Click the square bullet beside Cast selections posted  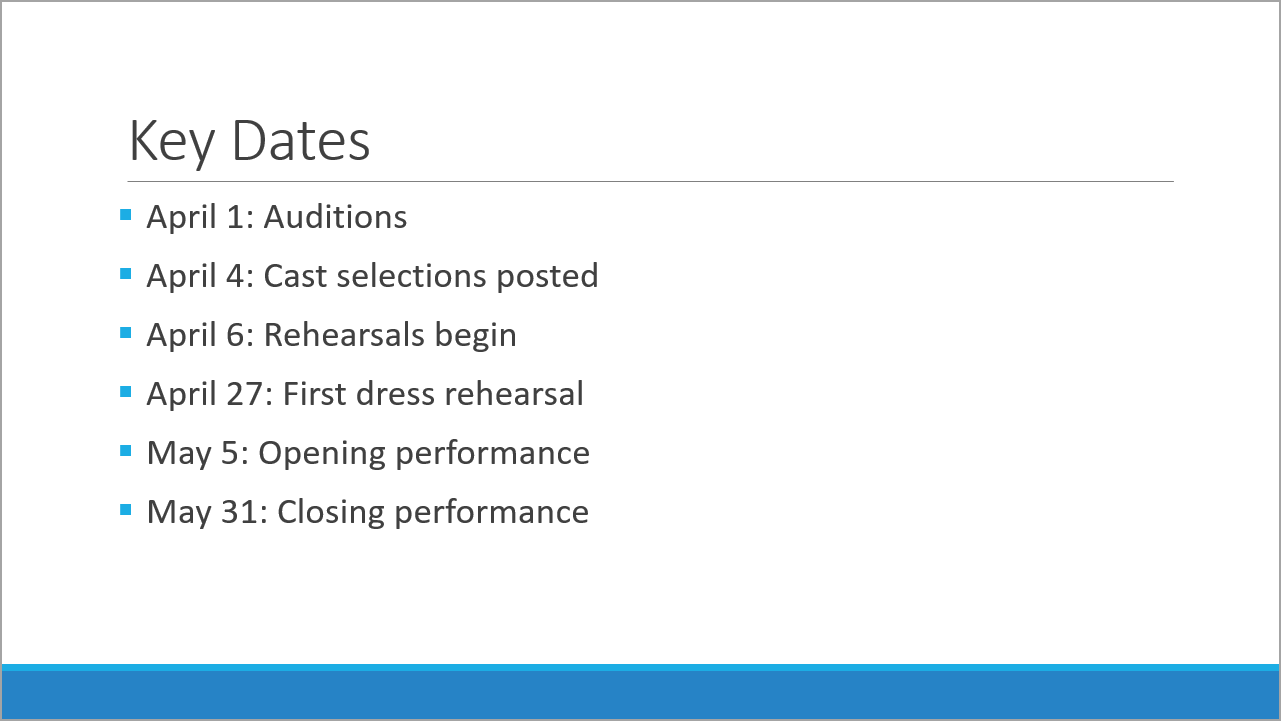125,273
